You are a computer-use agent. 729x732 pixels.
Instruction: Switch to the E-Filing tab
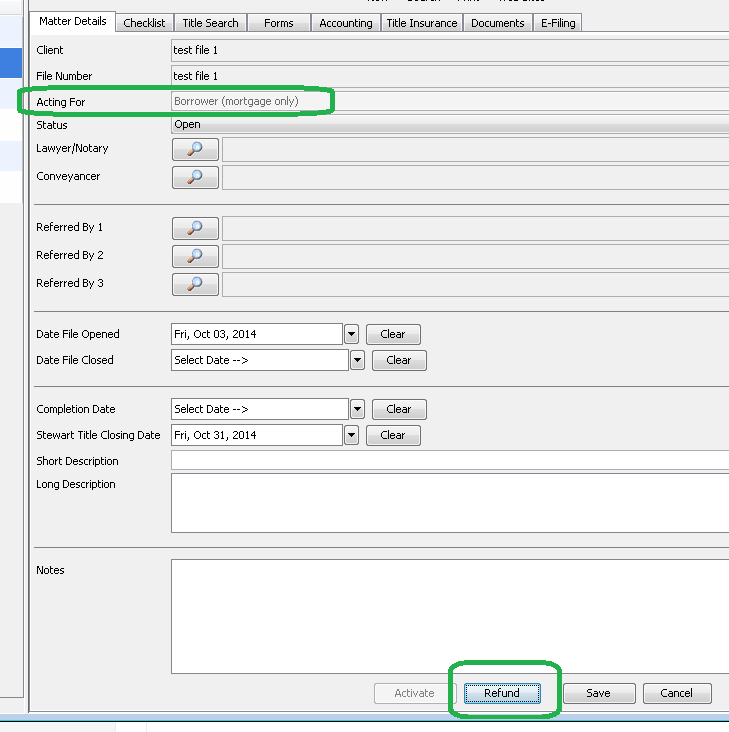(x=558, y=23)
